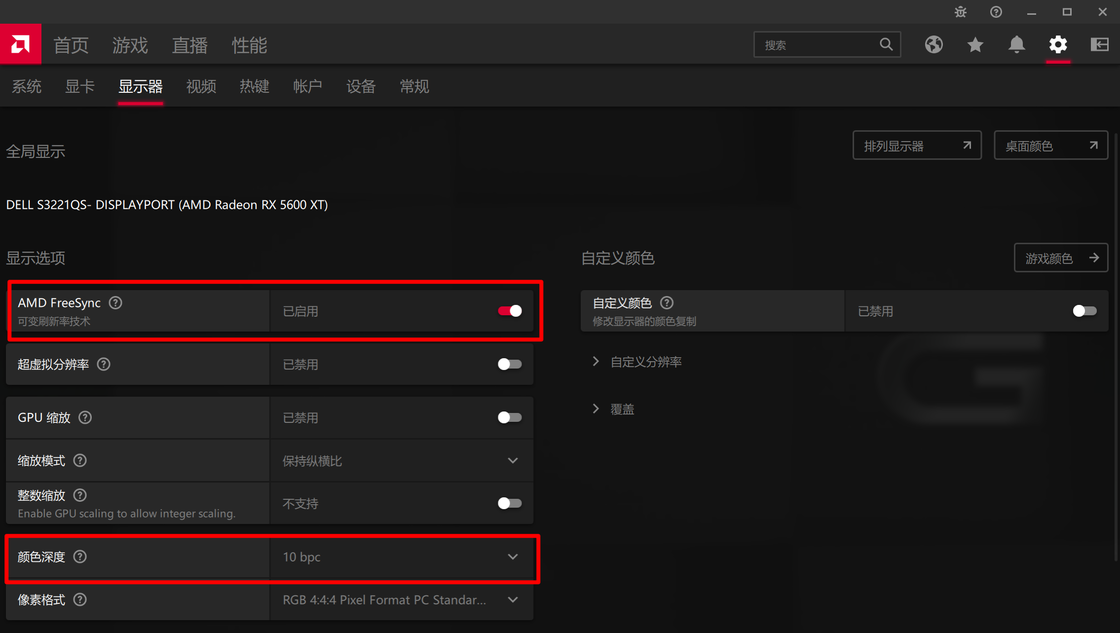Screen dimensions: 1120x633
Task: Click the AMD logo icon
Action: point(20,44)
